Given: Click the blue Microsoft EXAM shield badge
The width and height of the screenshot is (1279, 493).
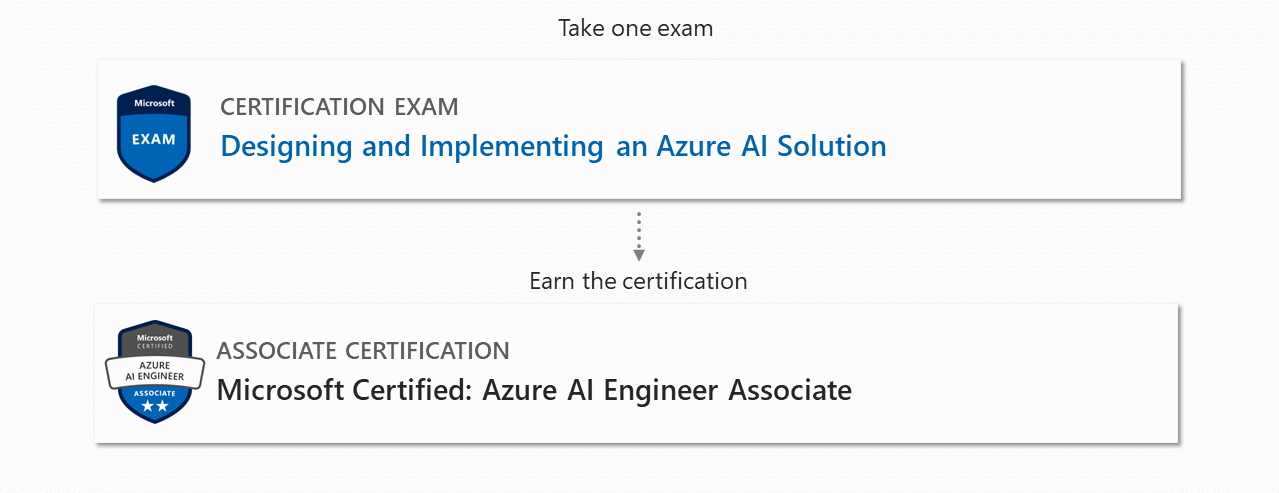Looking at the screenshot, I should pos(154,133).
